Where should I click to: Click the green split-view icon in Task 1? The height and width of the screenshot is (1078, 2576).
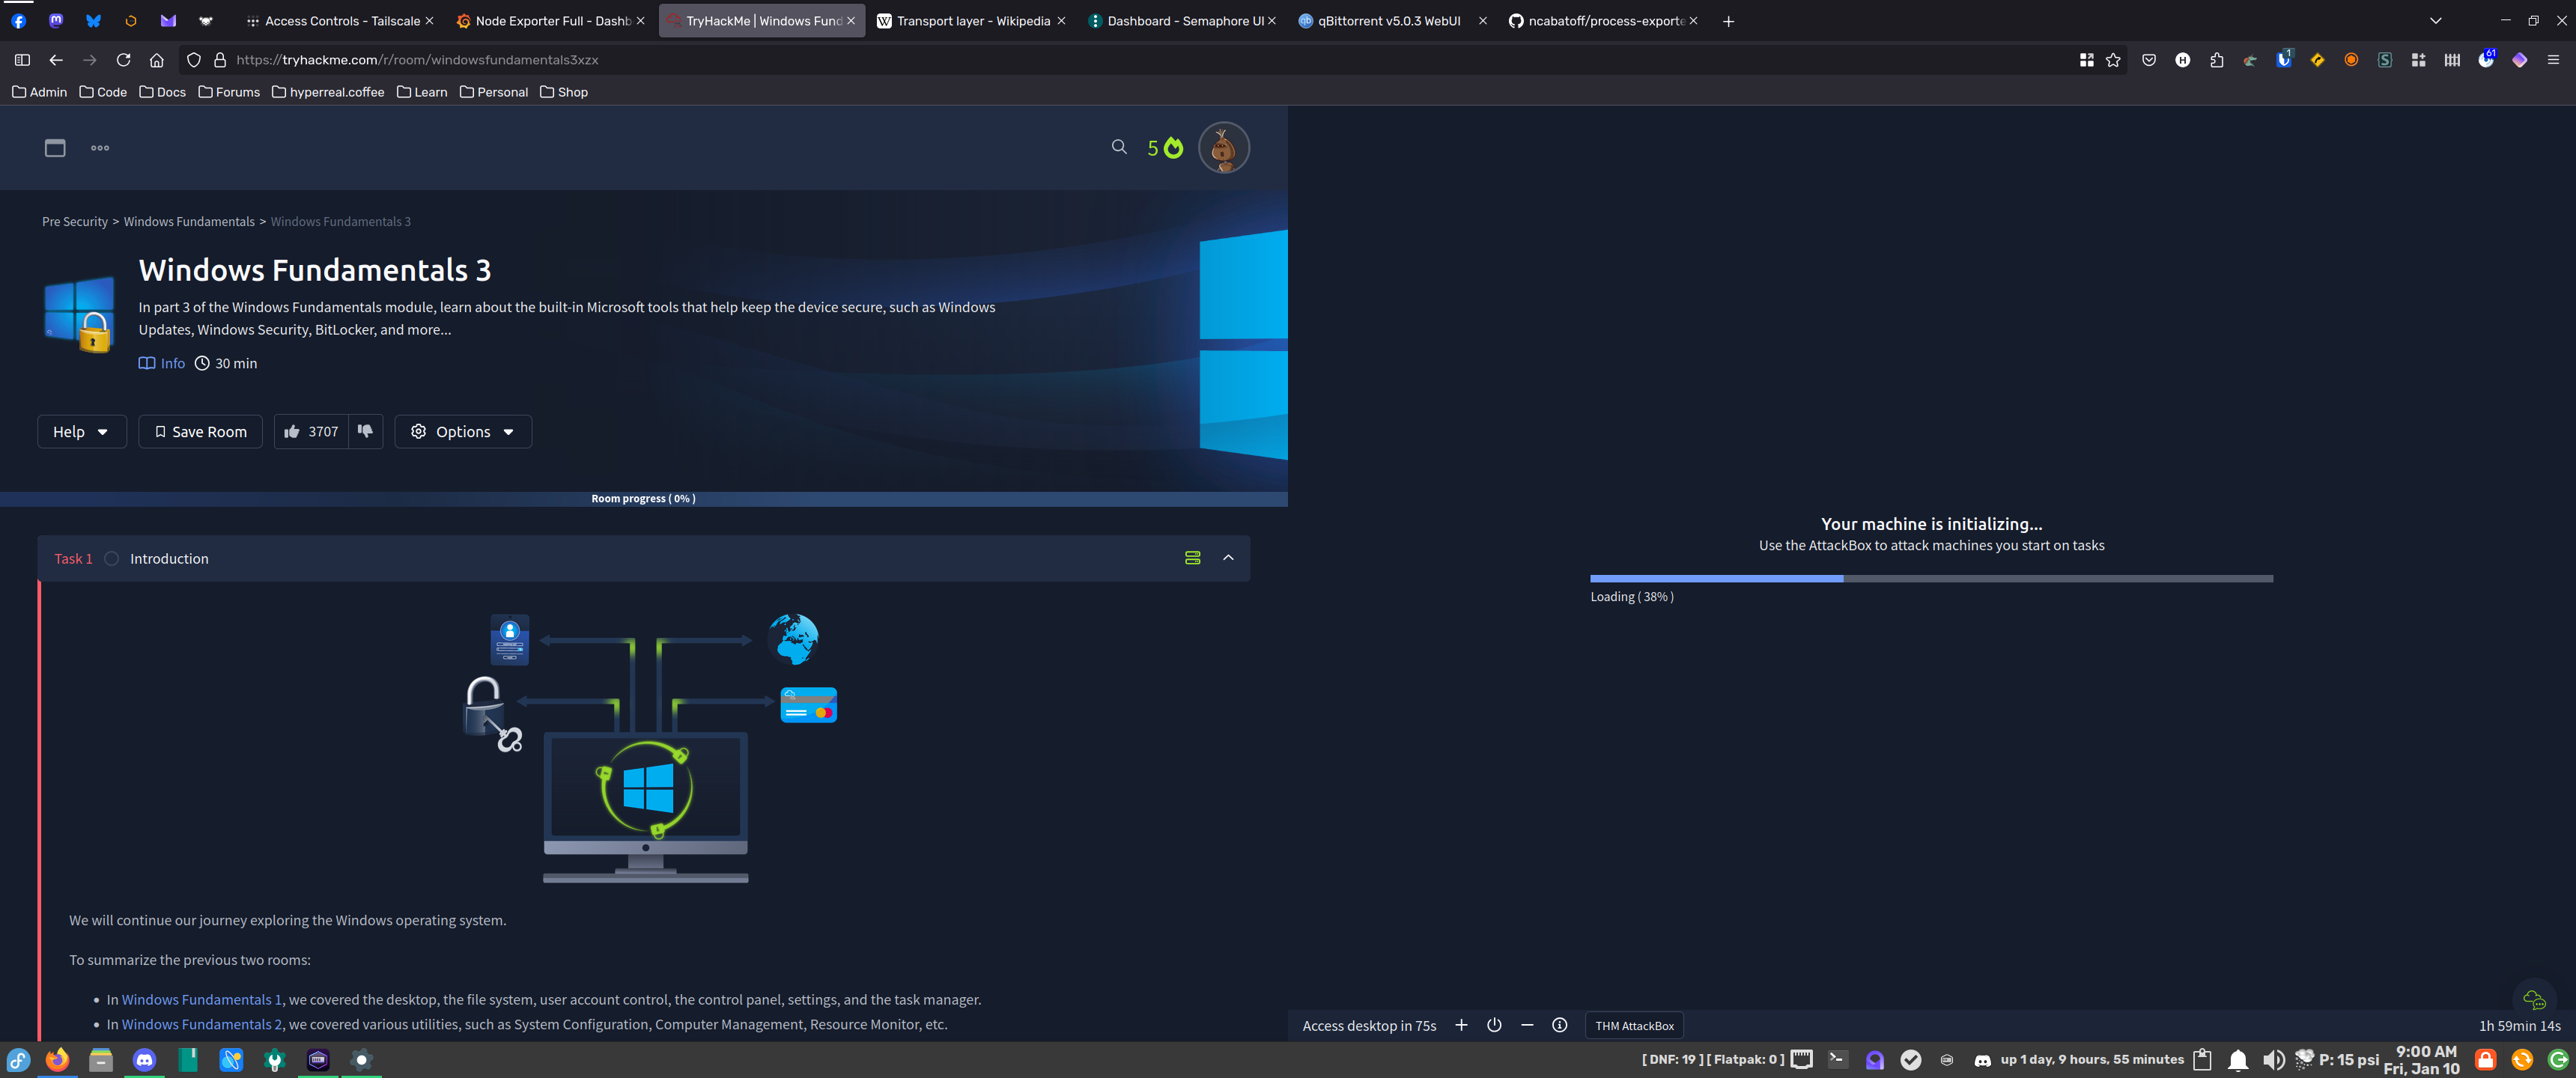click(x=1192, y=558)
